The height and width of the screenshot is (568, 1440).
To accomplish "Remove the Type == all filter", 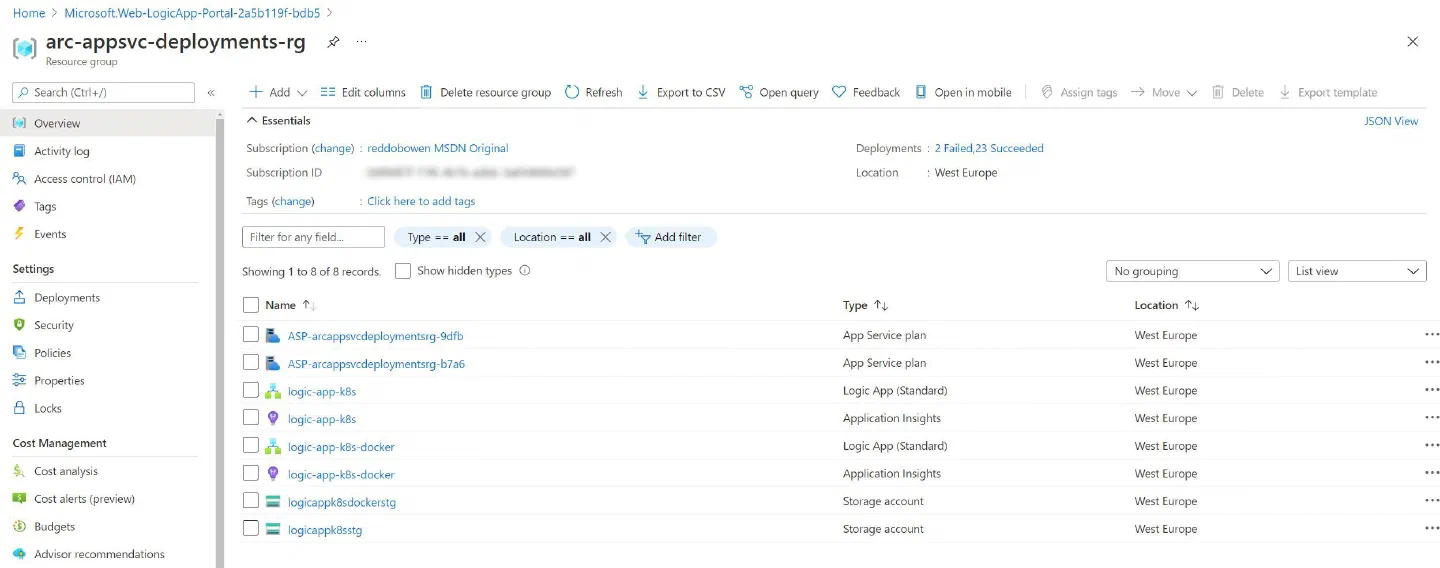I will [x=480, y=237].
